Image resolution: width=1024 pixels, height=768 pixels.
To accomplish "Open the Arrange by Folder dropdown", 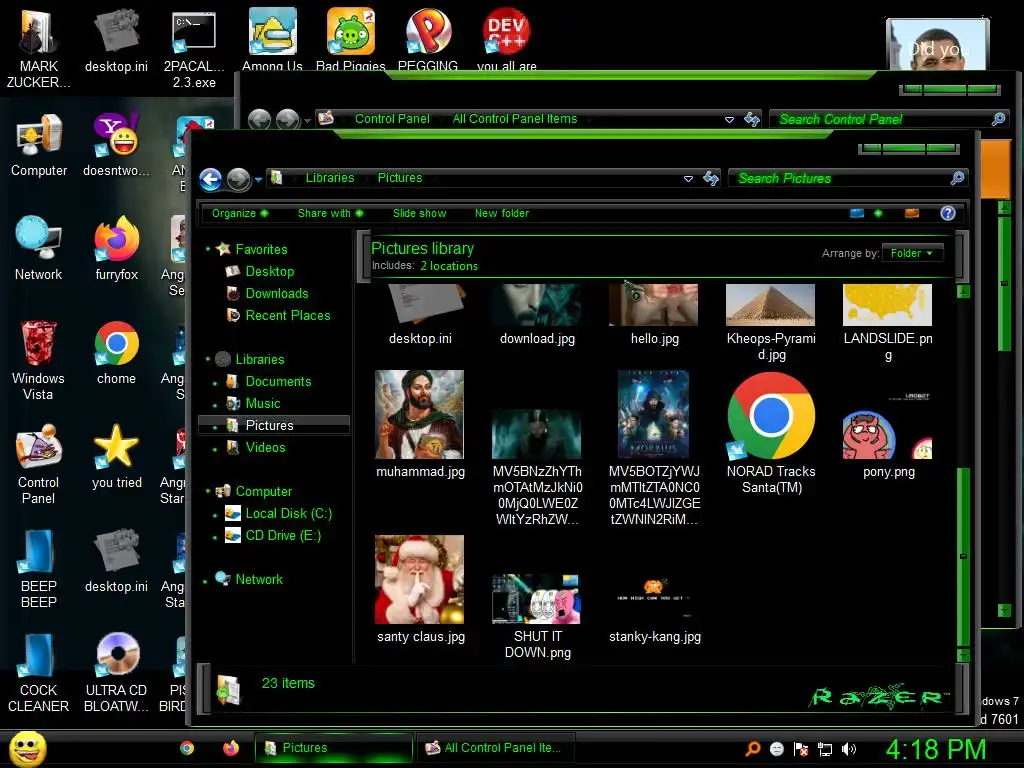I will point(912,253).
